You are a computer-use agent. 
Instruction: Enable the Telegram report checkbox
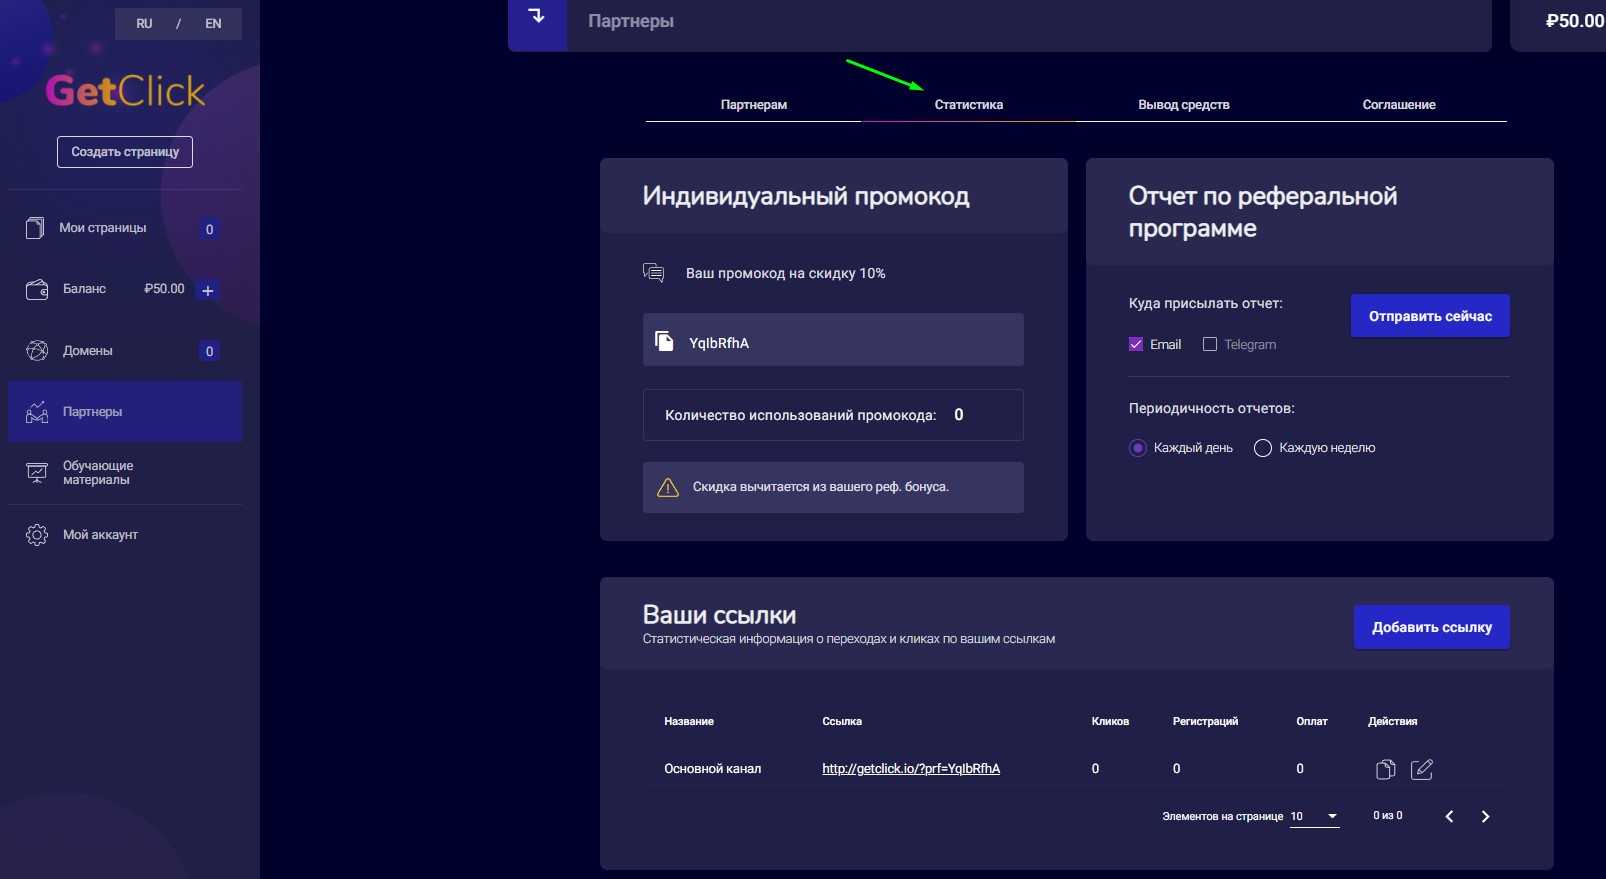1210,344
